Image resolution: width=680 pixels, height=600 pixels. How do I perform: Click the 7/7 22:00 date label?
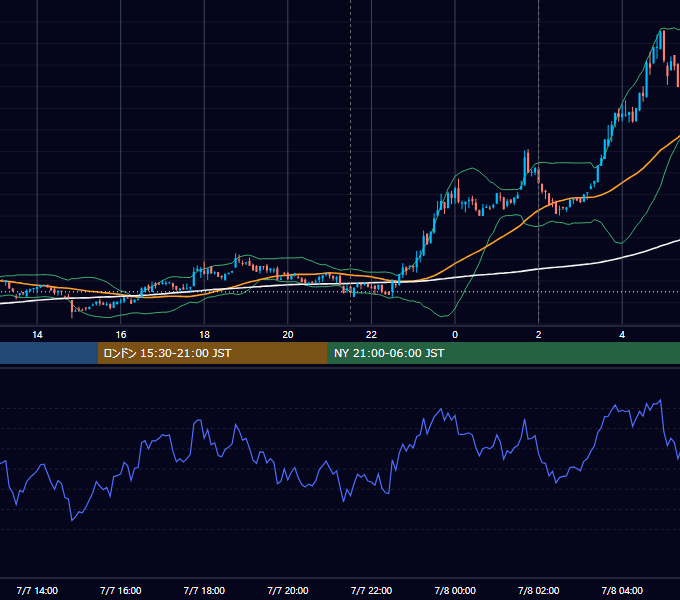click(371, 590)
